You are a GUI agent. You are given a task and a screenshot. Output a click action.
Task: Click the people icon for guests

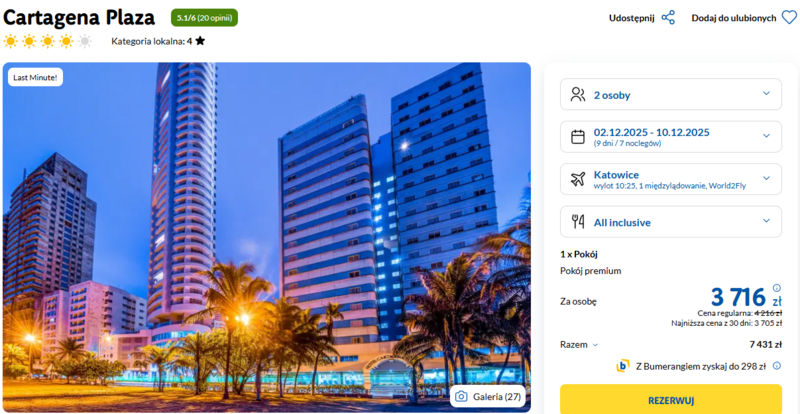578,94
